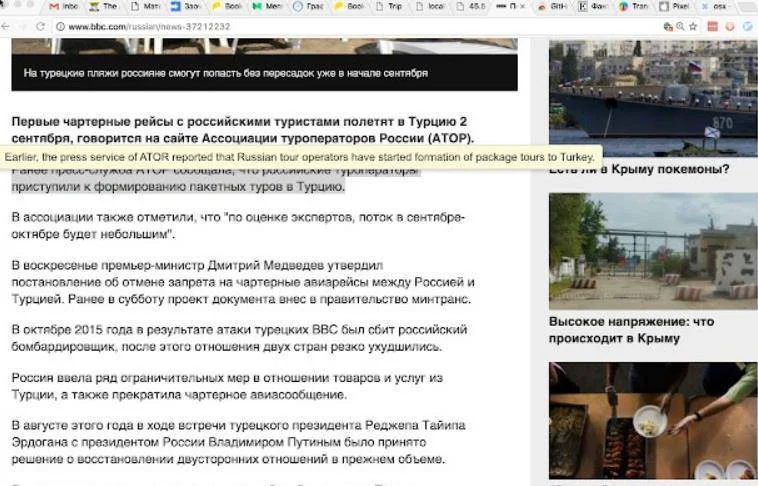Click the blue round checkmark extension icon

[748, 26]
